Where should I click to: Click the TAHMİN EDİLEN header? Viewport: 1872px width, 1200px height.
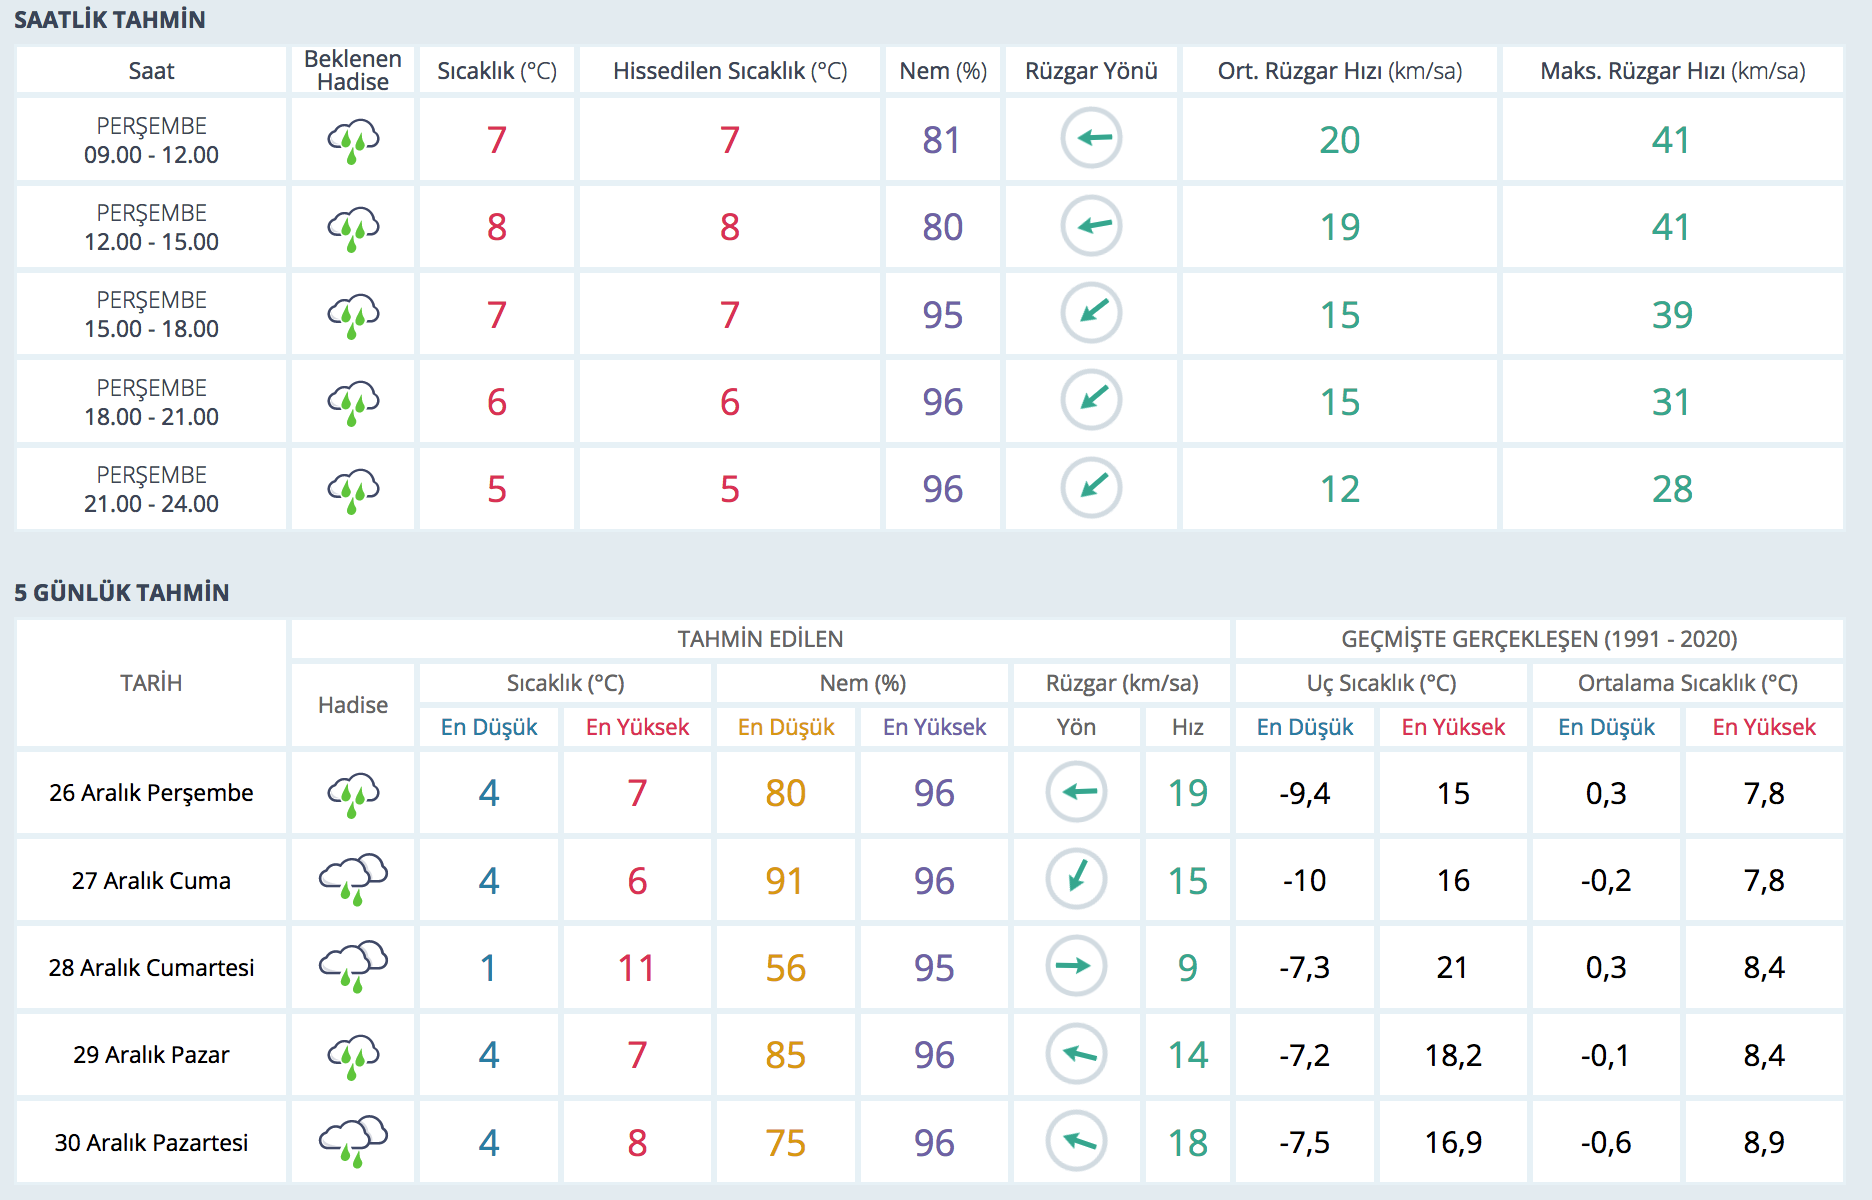coord(760,639)
